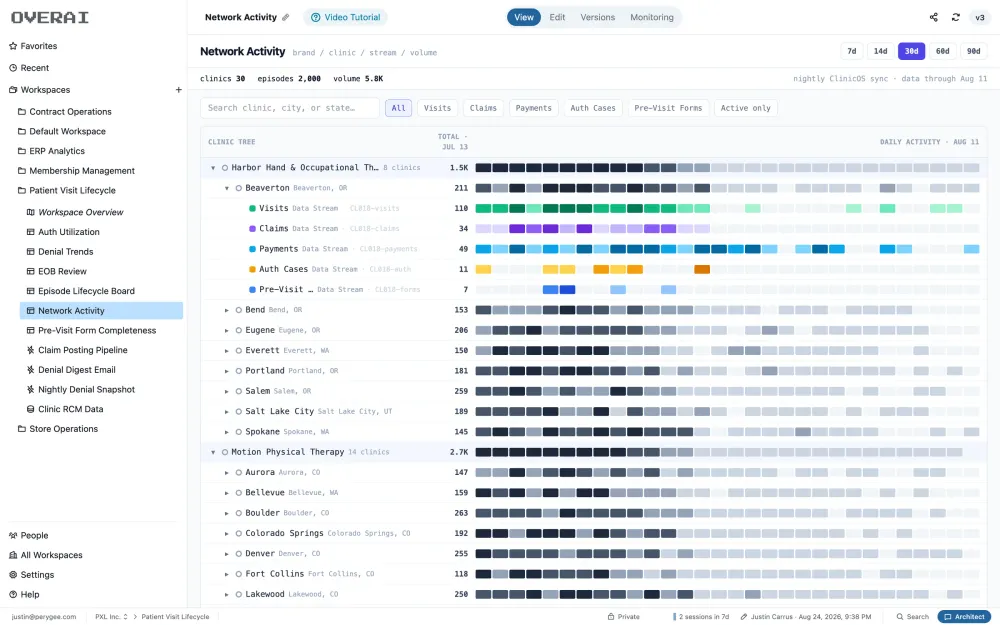Image resolution: width=1000 pixels, height=625 pixels.
Task: Select the 90d time range
Action: pos(974,51)
